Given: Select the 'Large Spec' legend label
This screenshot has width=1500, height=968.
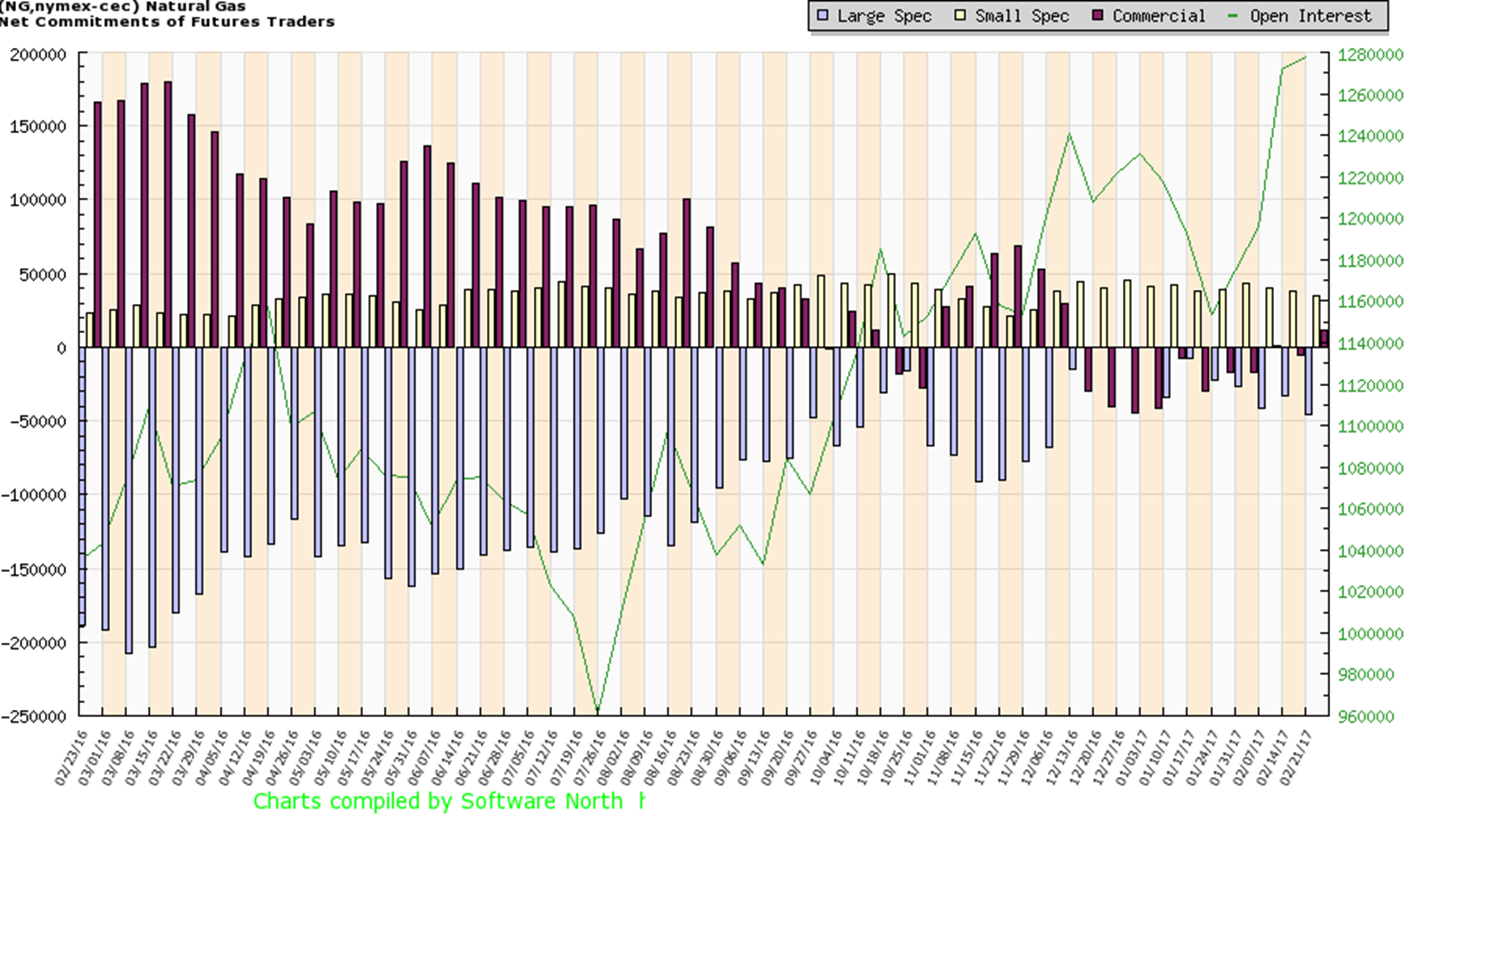Looking at the screenshot, I should tap(884, 16).
